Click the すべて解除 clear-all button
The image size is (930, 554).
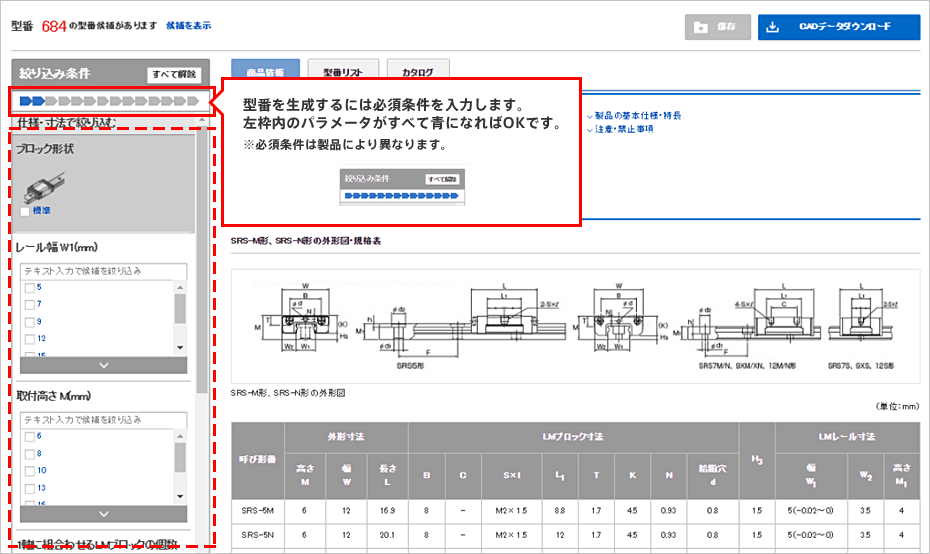174,74
